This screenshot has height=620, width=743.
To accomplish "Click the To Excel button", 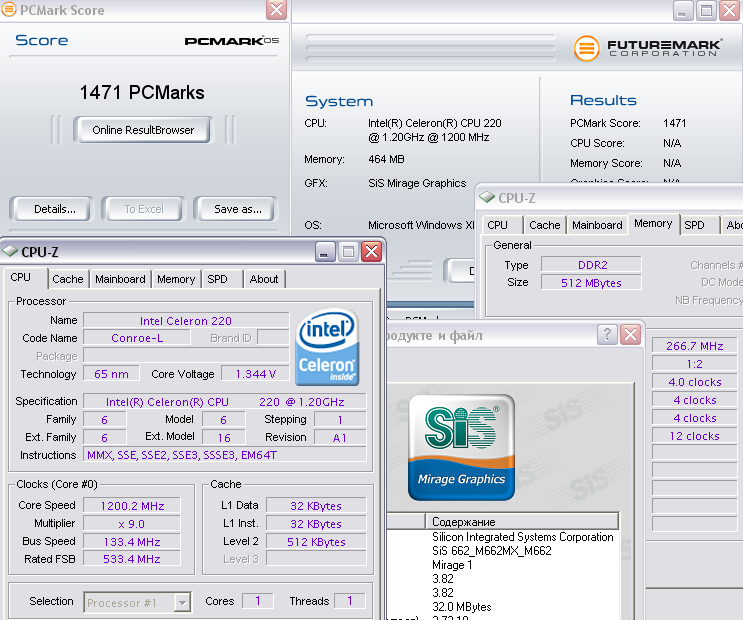I will coord(144,209).
